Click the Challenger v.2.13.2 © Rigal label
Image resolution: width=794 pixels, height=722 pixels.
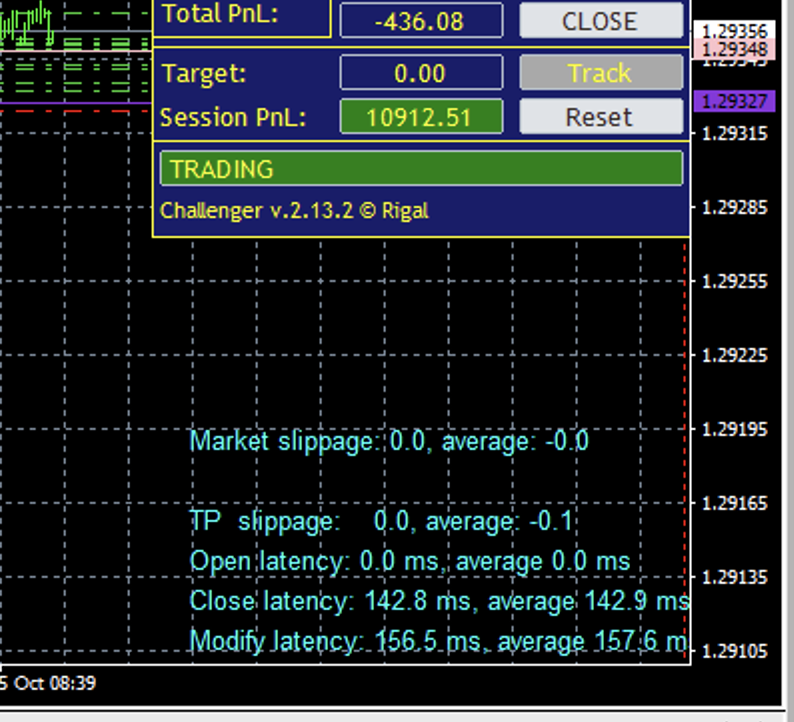(x=294, y=211)
